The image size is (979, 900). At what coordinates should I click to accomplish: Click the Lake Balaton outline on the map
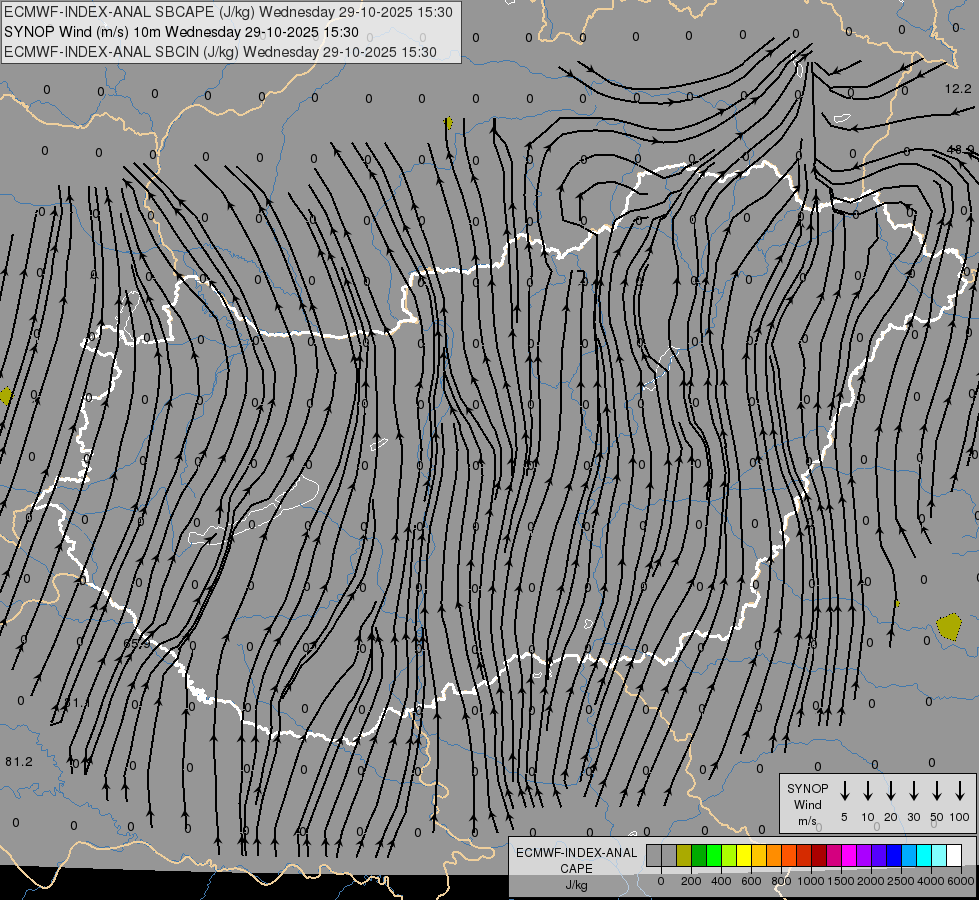253,511
